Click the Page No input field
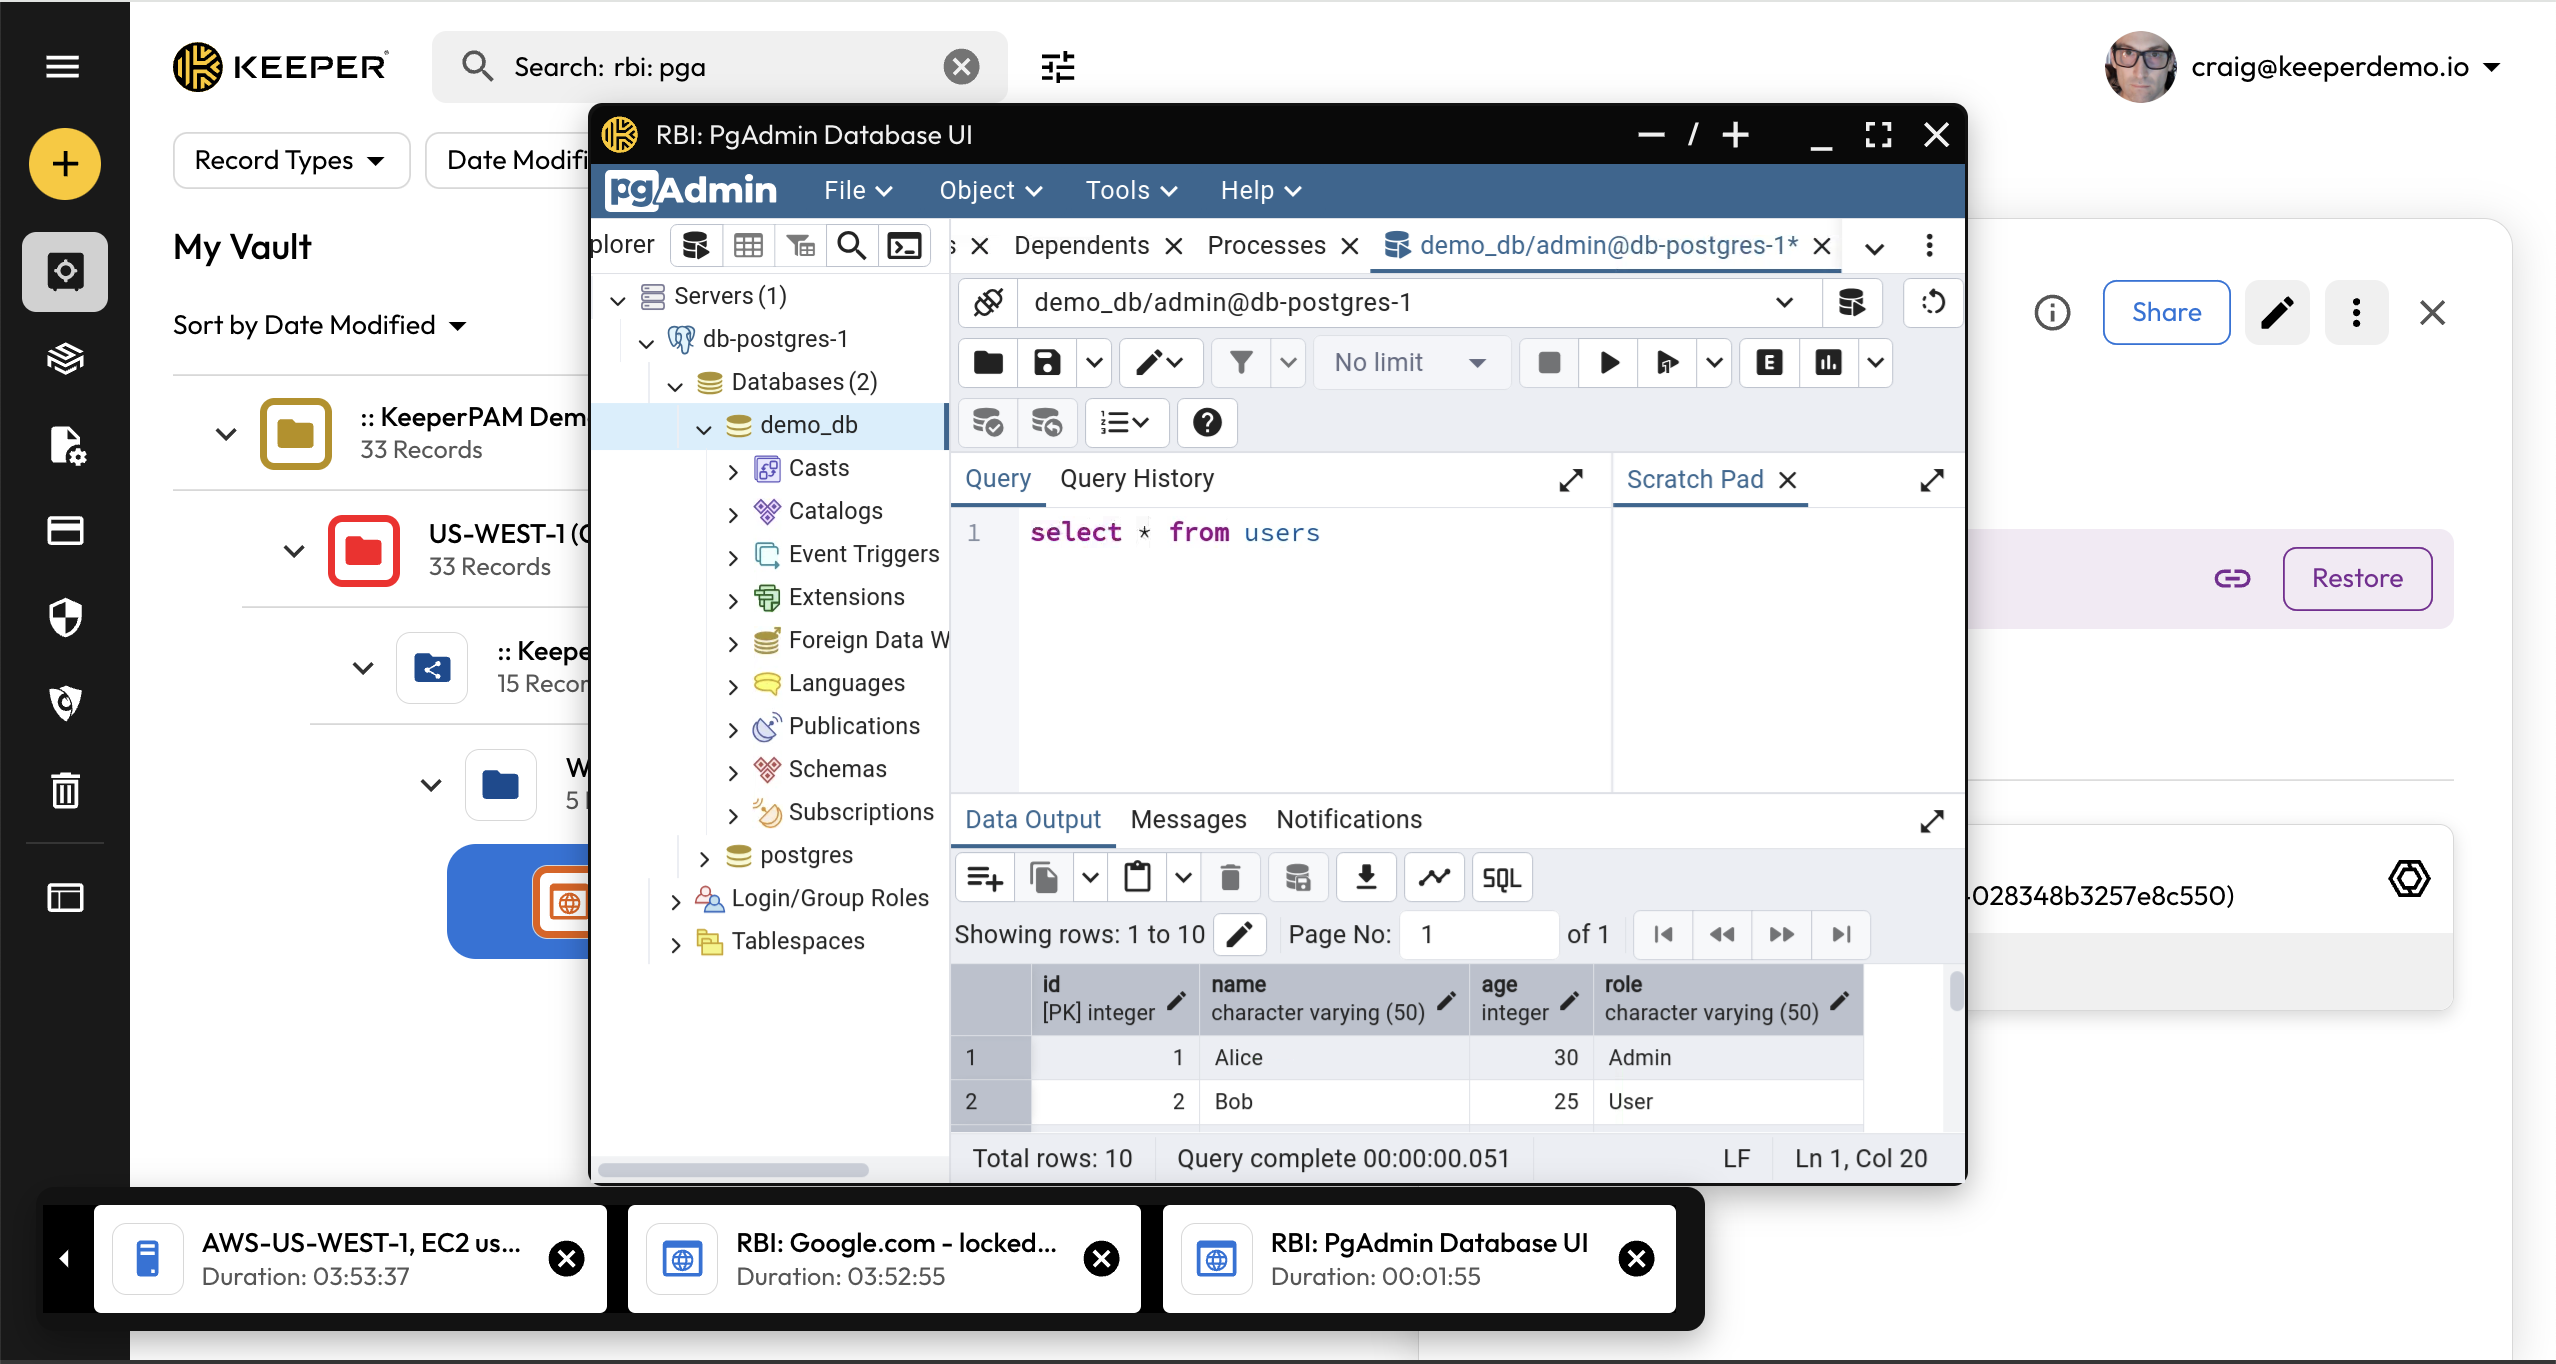The height and width of the screenshot is (1364, 2556). pos(1478,934)
